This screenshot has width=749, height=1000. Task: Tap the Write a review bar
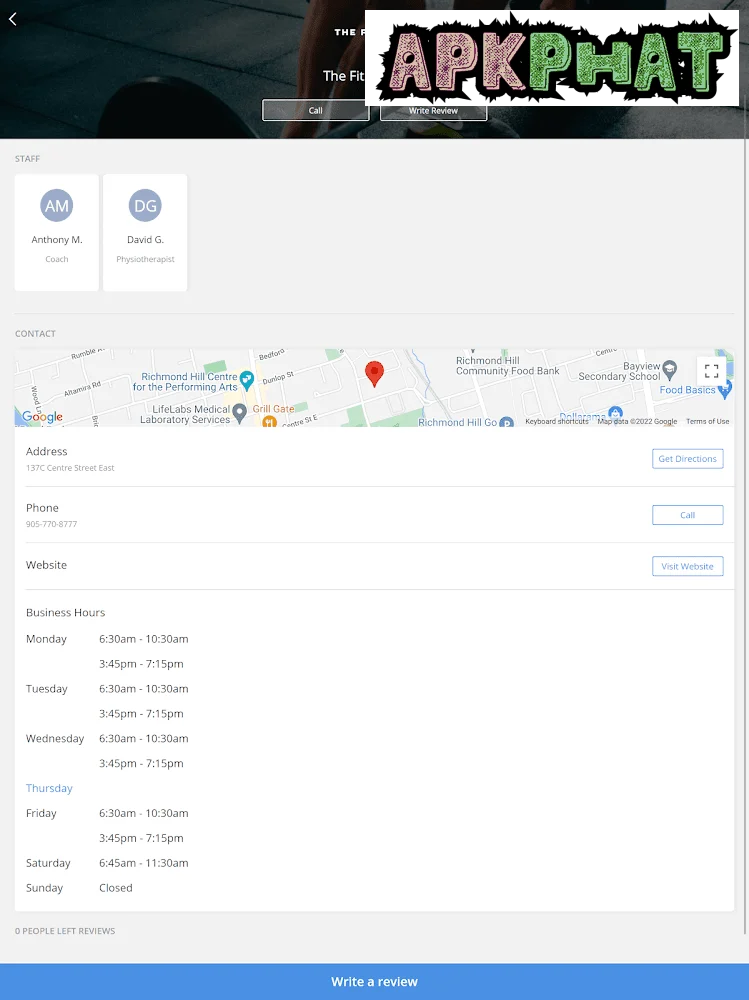374,982
